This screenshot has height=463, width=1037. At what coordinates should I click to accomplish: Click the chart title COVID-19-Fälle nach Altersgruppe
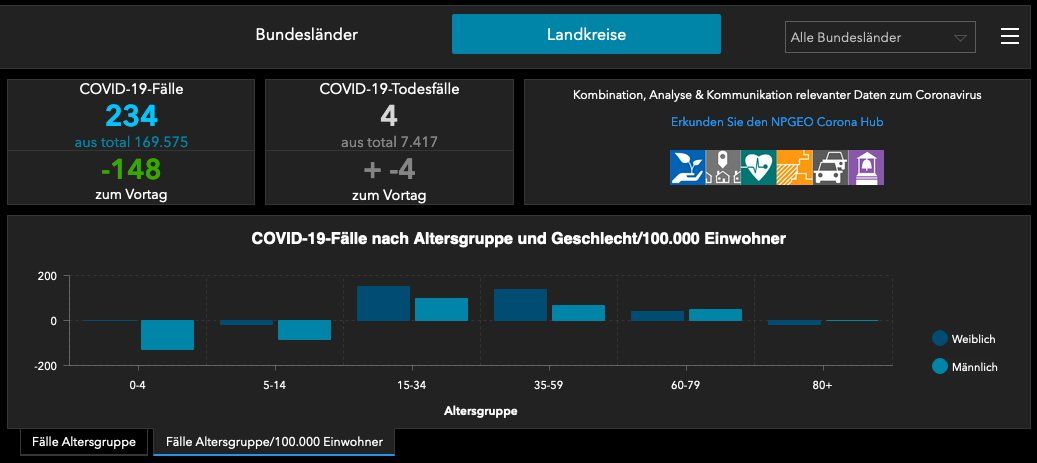[518, 239]
